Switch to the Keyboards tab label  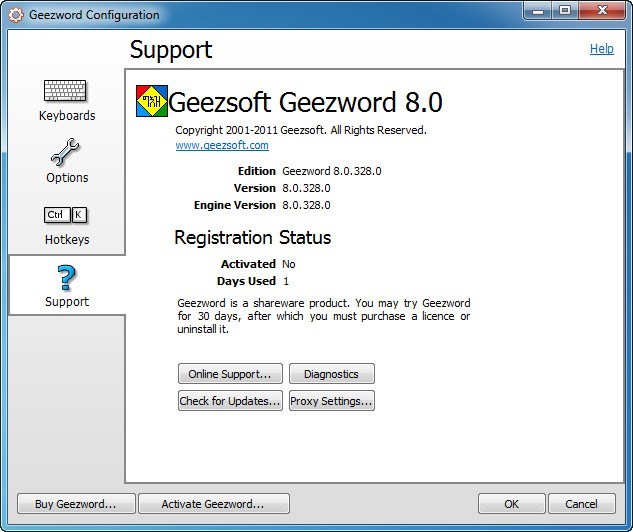[67, 116]
